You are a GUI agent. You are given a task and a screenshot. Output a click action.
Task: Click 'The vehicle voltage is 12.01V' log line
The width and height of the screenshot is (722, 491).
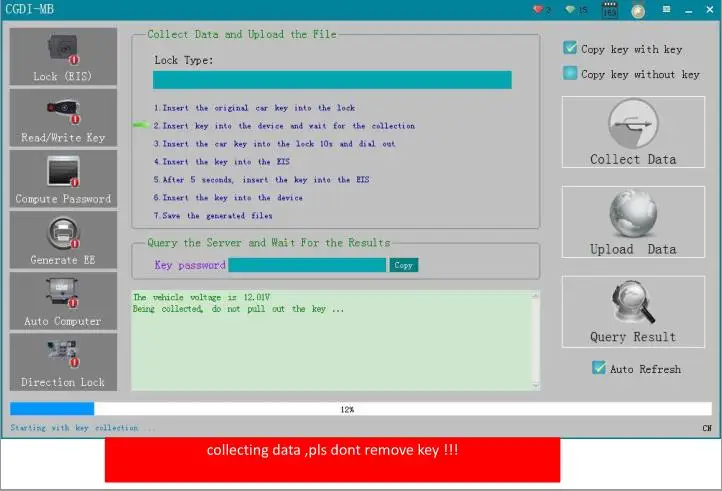202,297
